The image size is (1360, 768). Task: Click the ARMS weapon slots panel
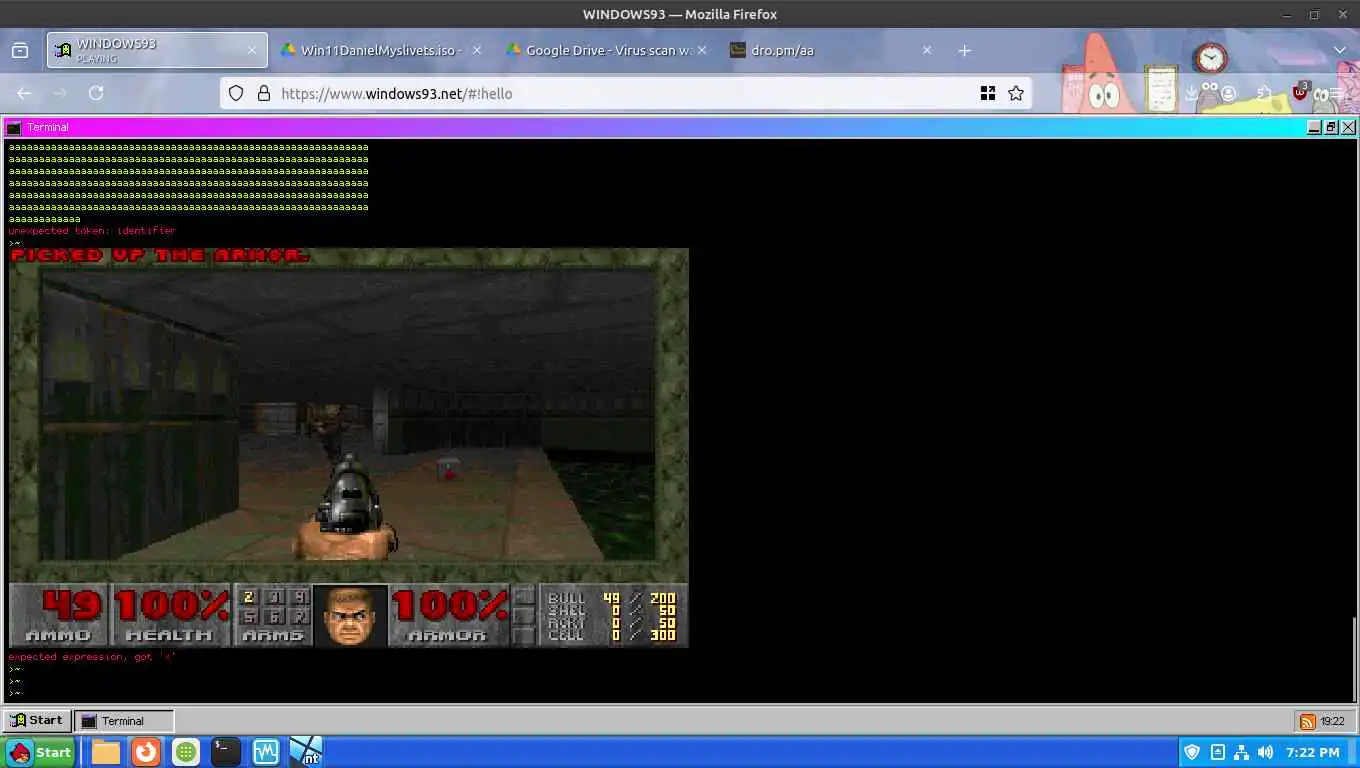tap(272, 614)
